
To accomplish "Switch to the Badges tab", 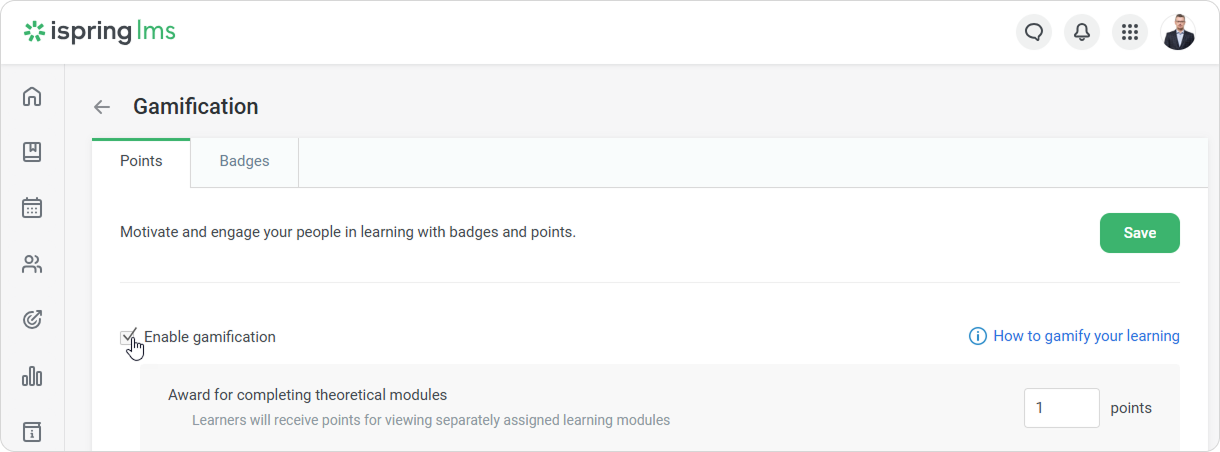I will point(244,161).
